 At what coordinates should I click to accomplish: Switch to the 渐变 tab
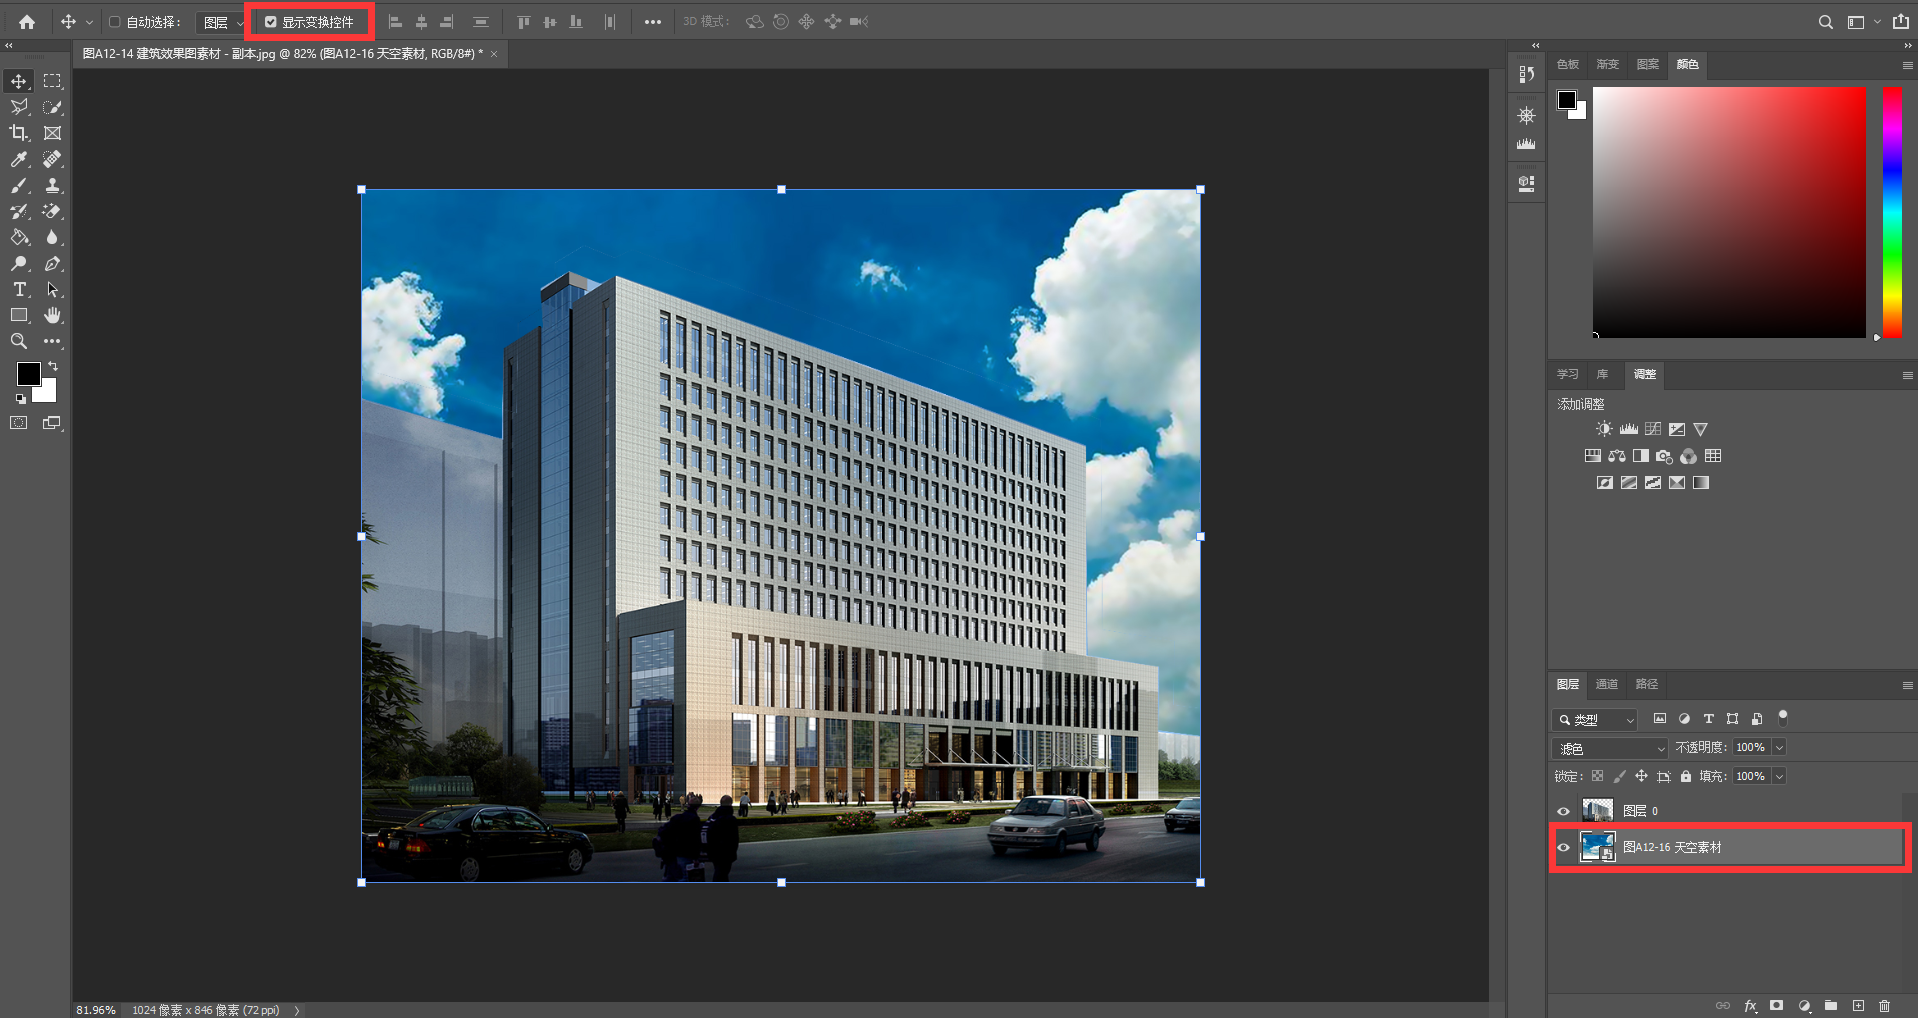coord(1607,64)
